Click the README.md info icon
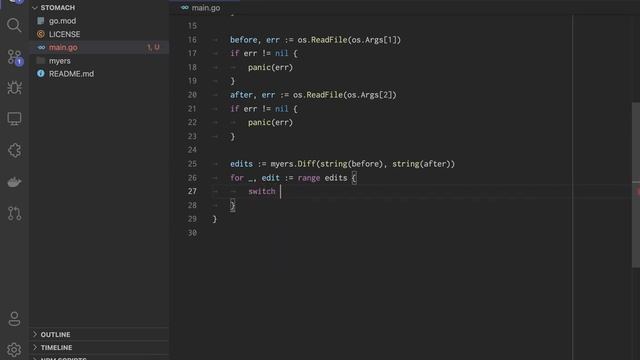The height and width of the screenshot is (360, 640). click(x=40, y=74)
